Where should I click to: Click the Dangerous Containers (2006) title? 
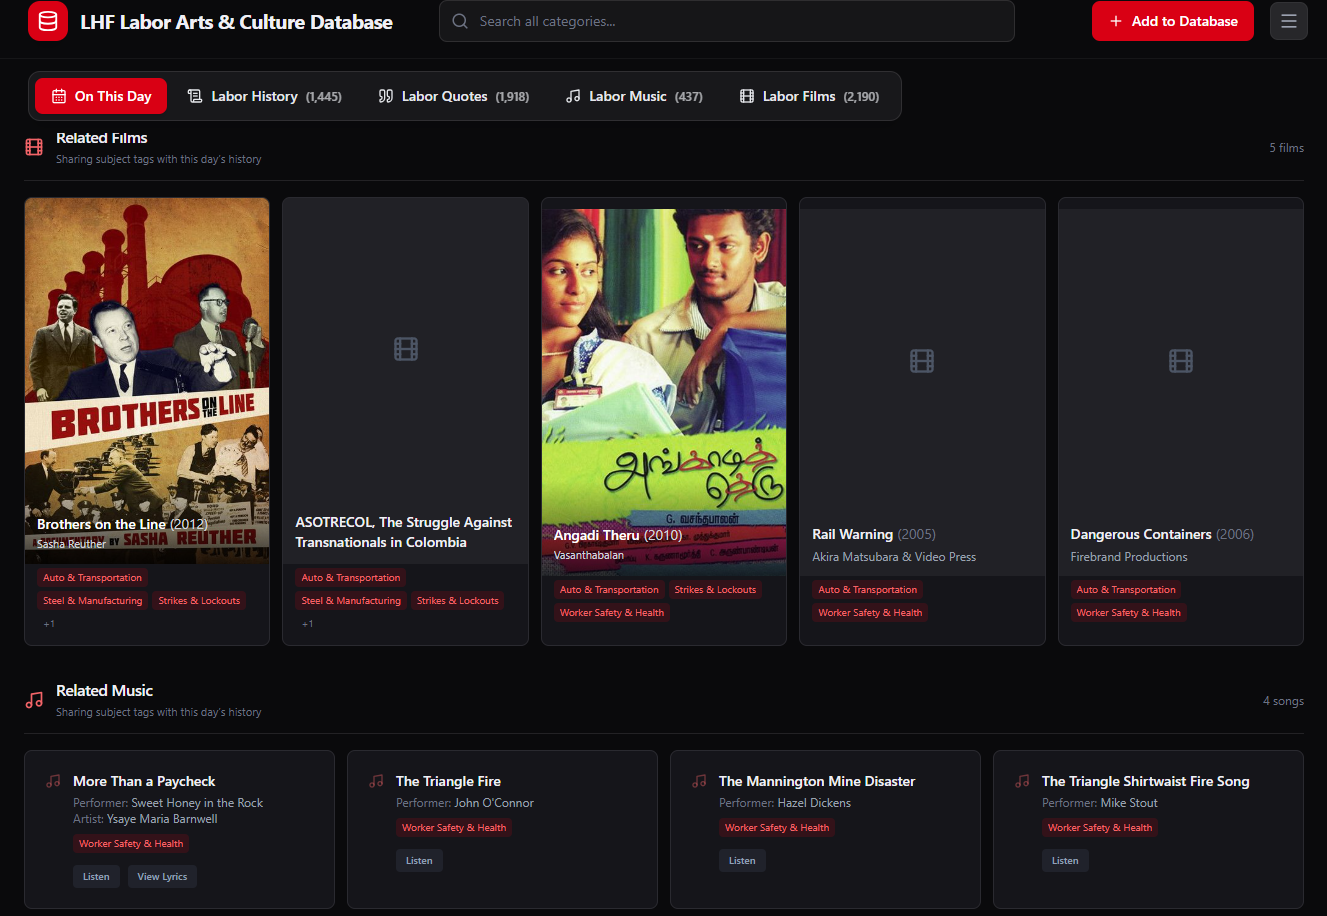click(x=1162, y=535)
